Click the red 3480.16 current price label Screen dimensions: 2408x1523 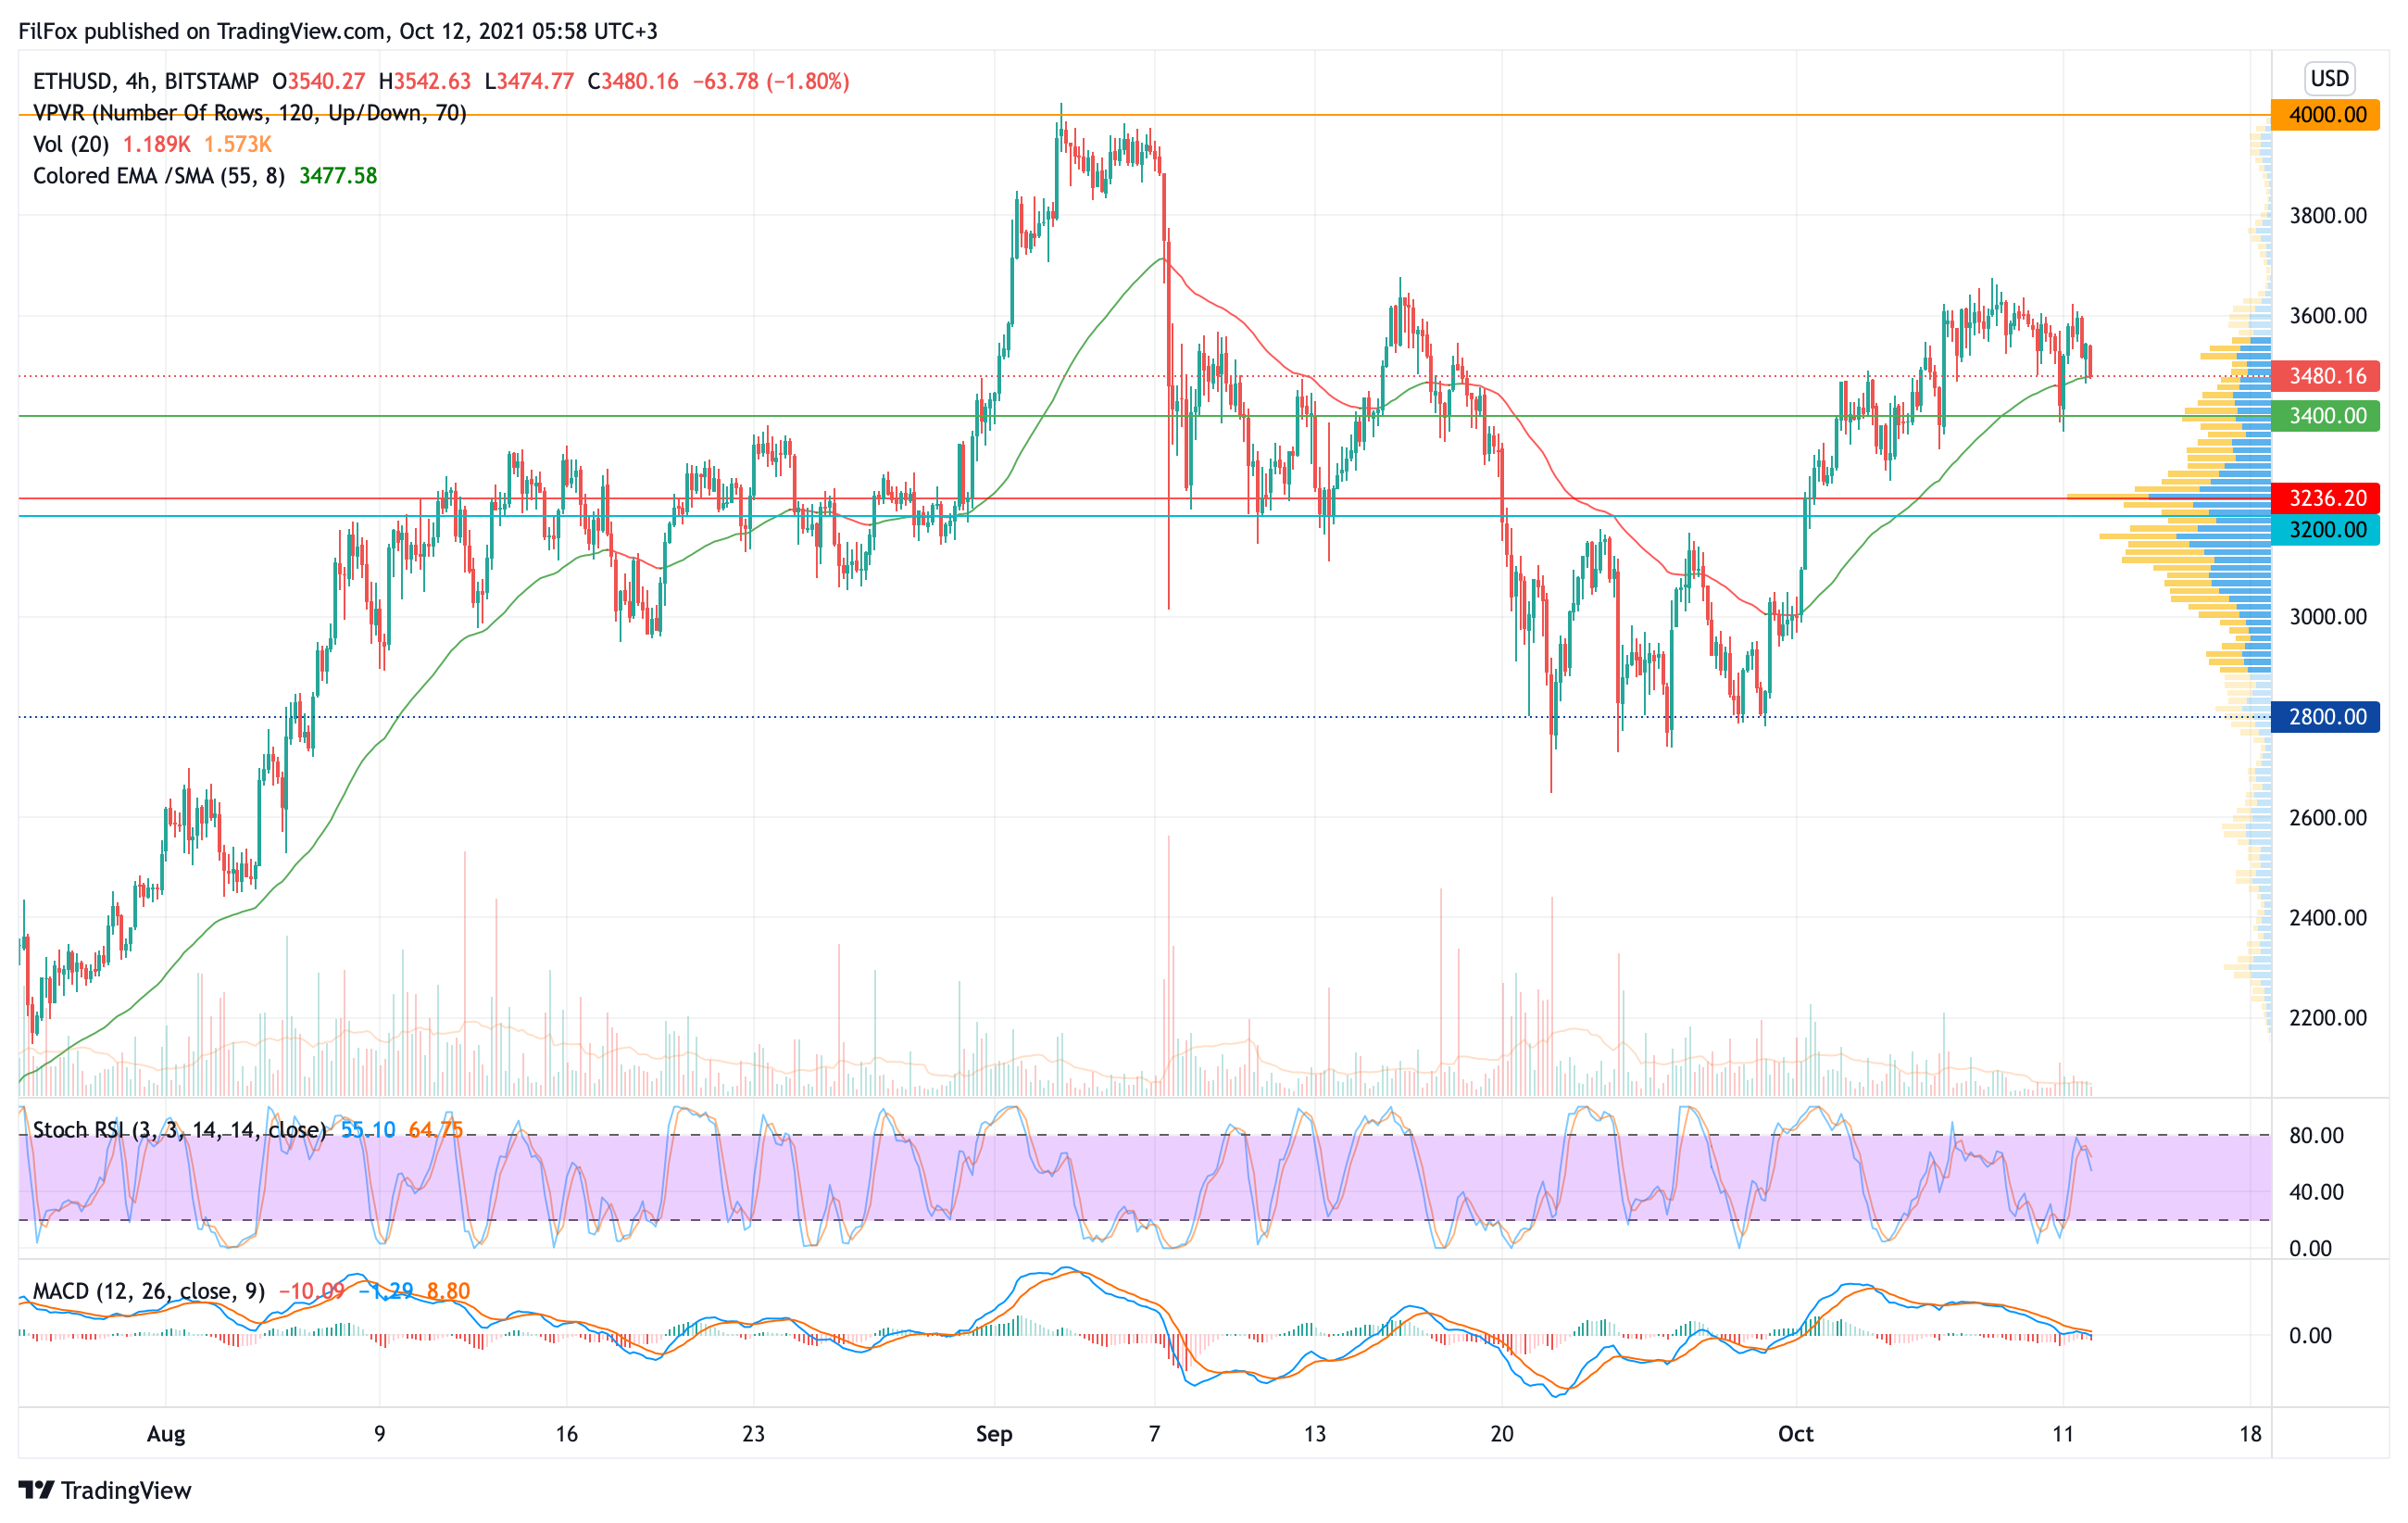(x=2325, y=376)
